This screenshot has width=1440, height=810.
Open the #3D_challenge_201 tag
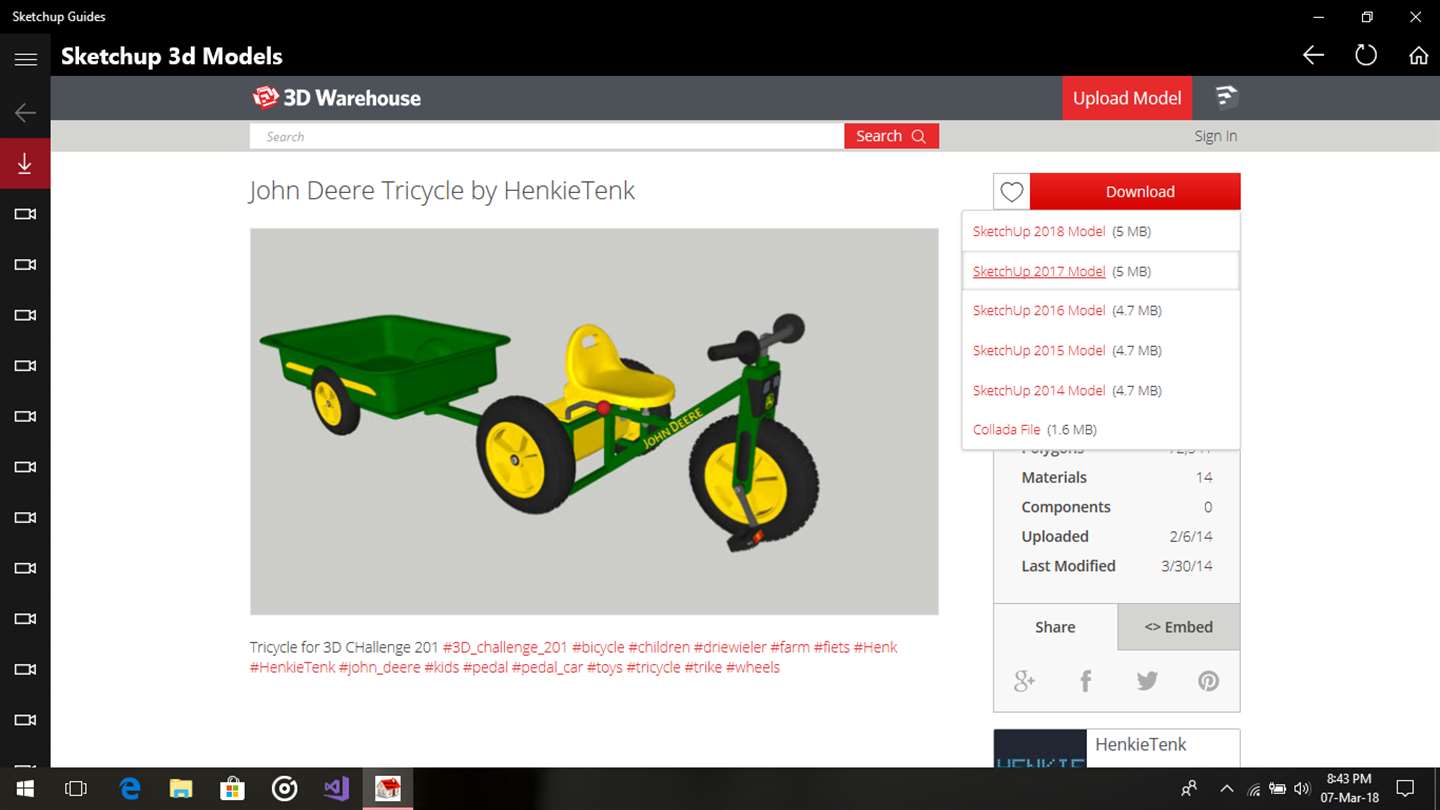pyautogui.click(x=505, y=647)
